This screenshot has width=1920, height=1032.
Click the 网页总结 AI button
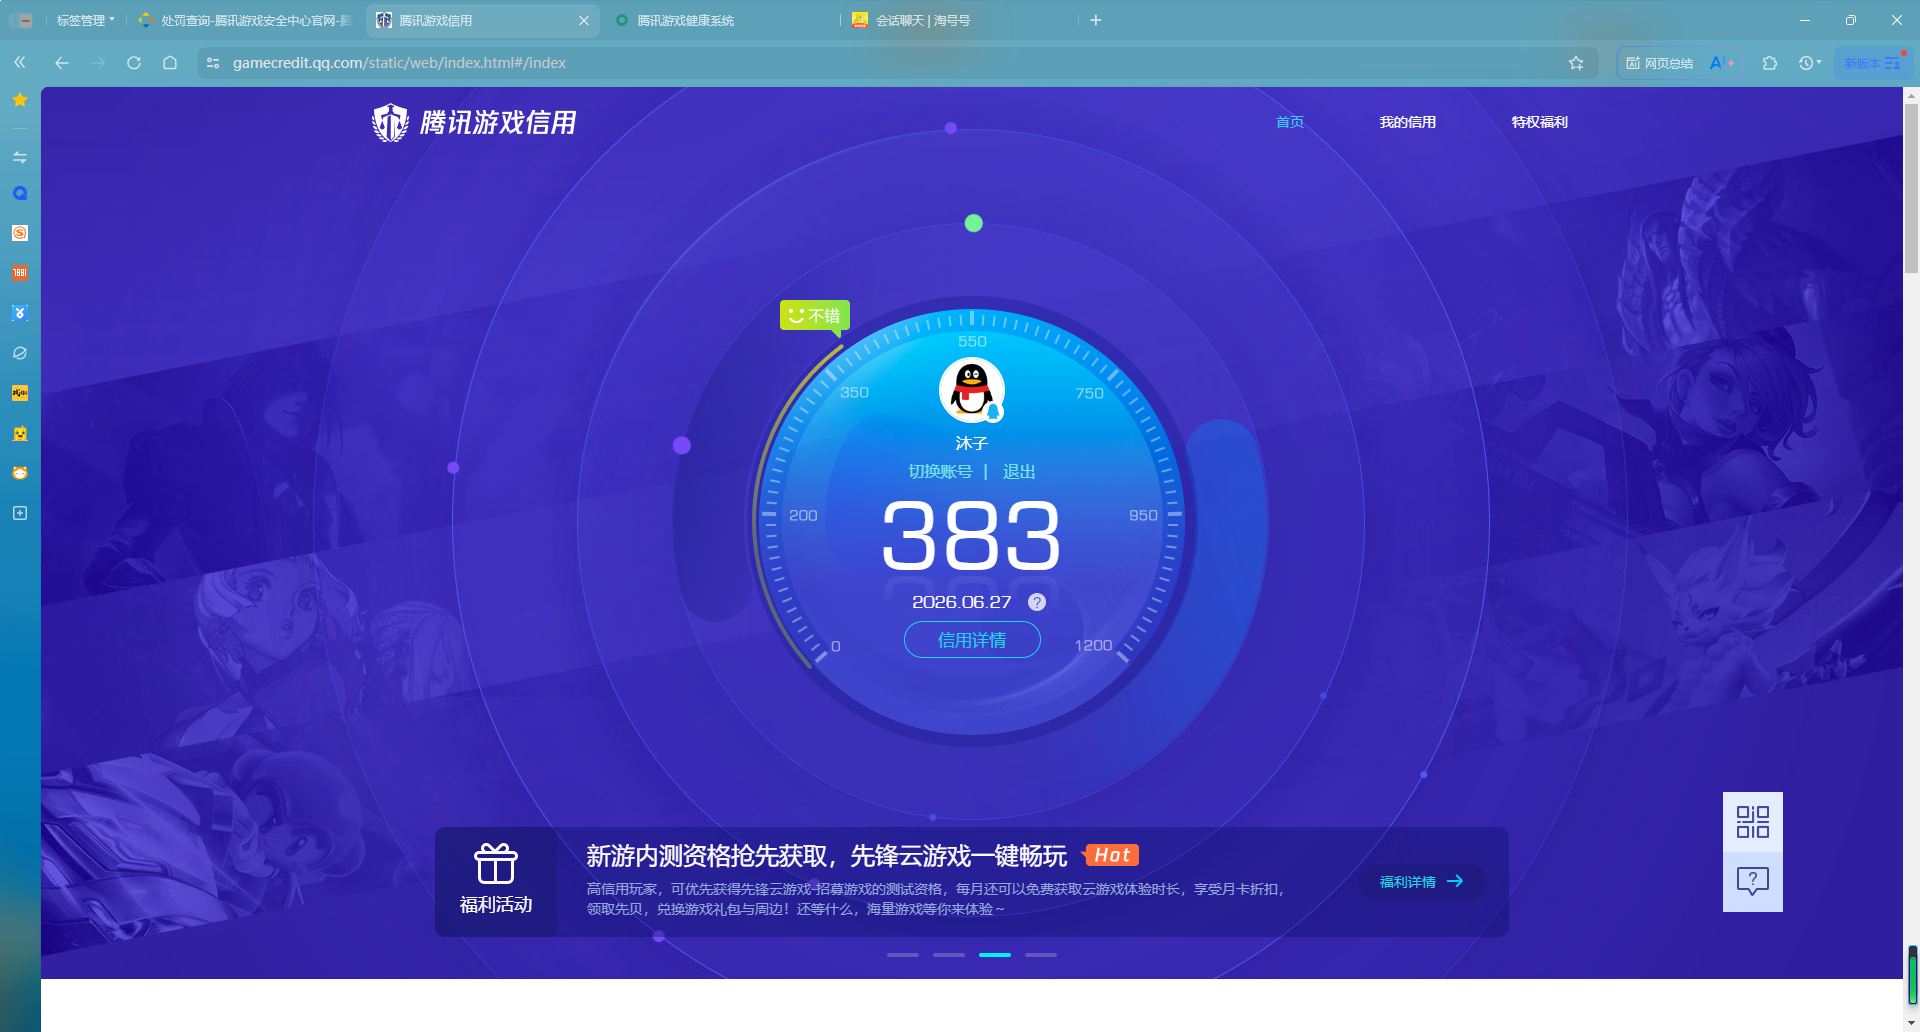(1660, 62)
